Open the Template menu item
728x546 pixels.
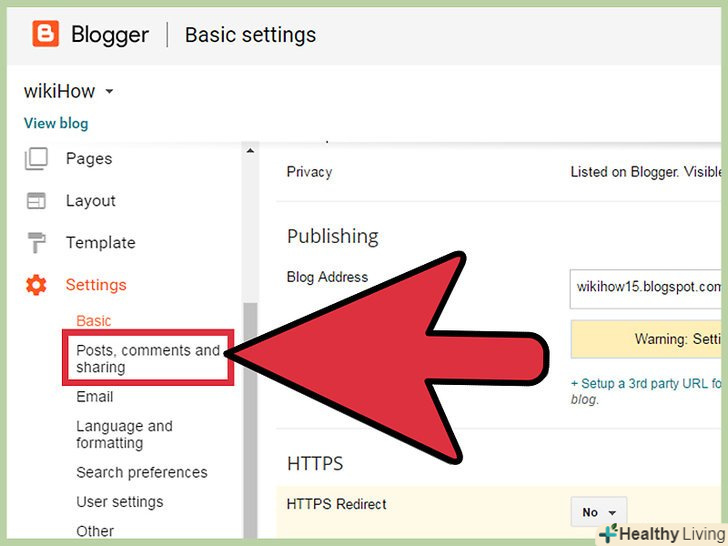(100, 242)
